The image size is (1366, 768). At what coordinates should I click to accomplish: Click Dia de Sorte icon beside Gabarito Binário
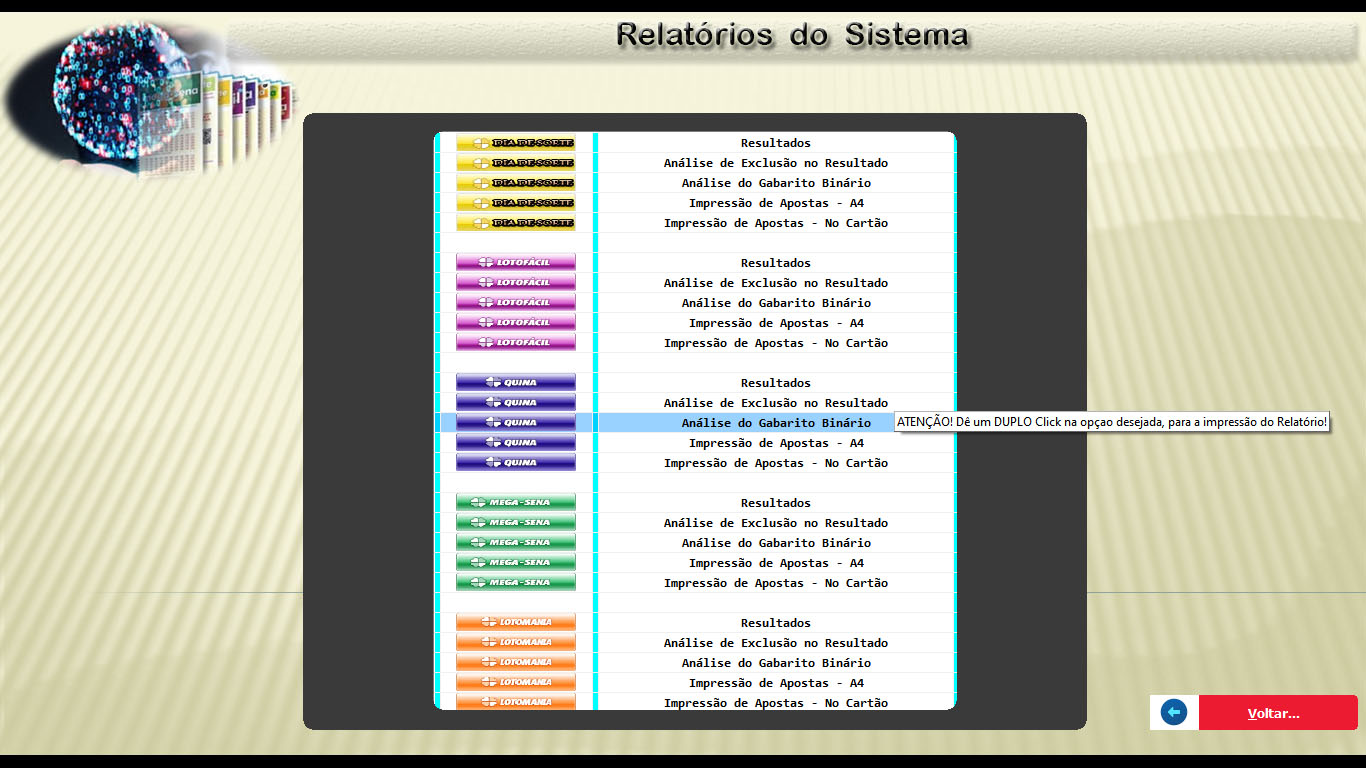point(516,183)
